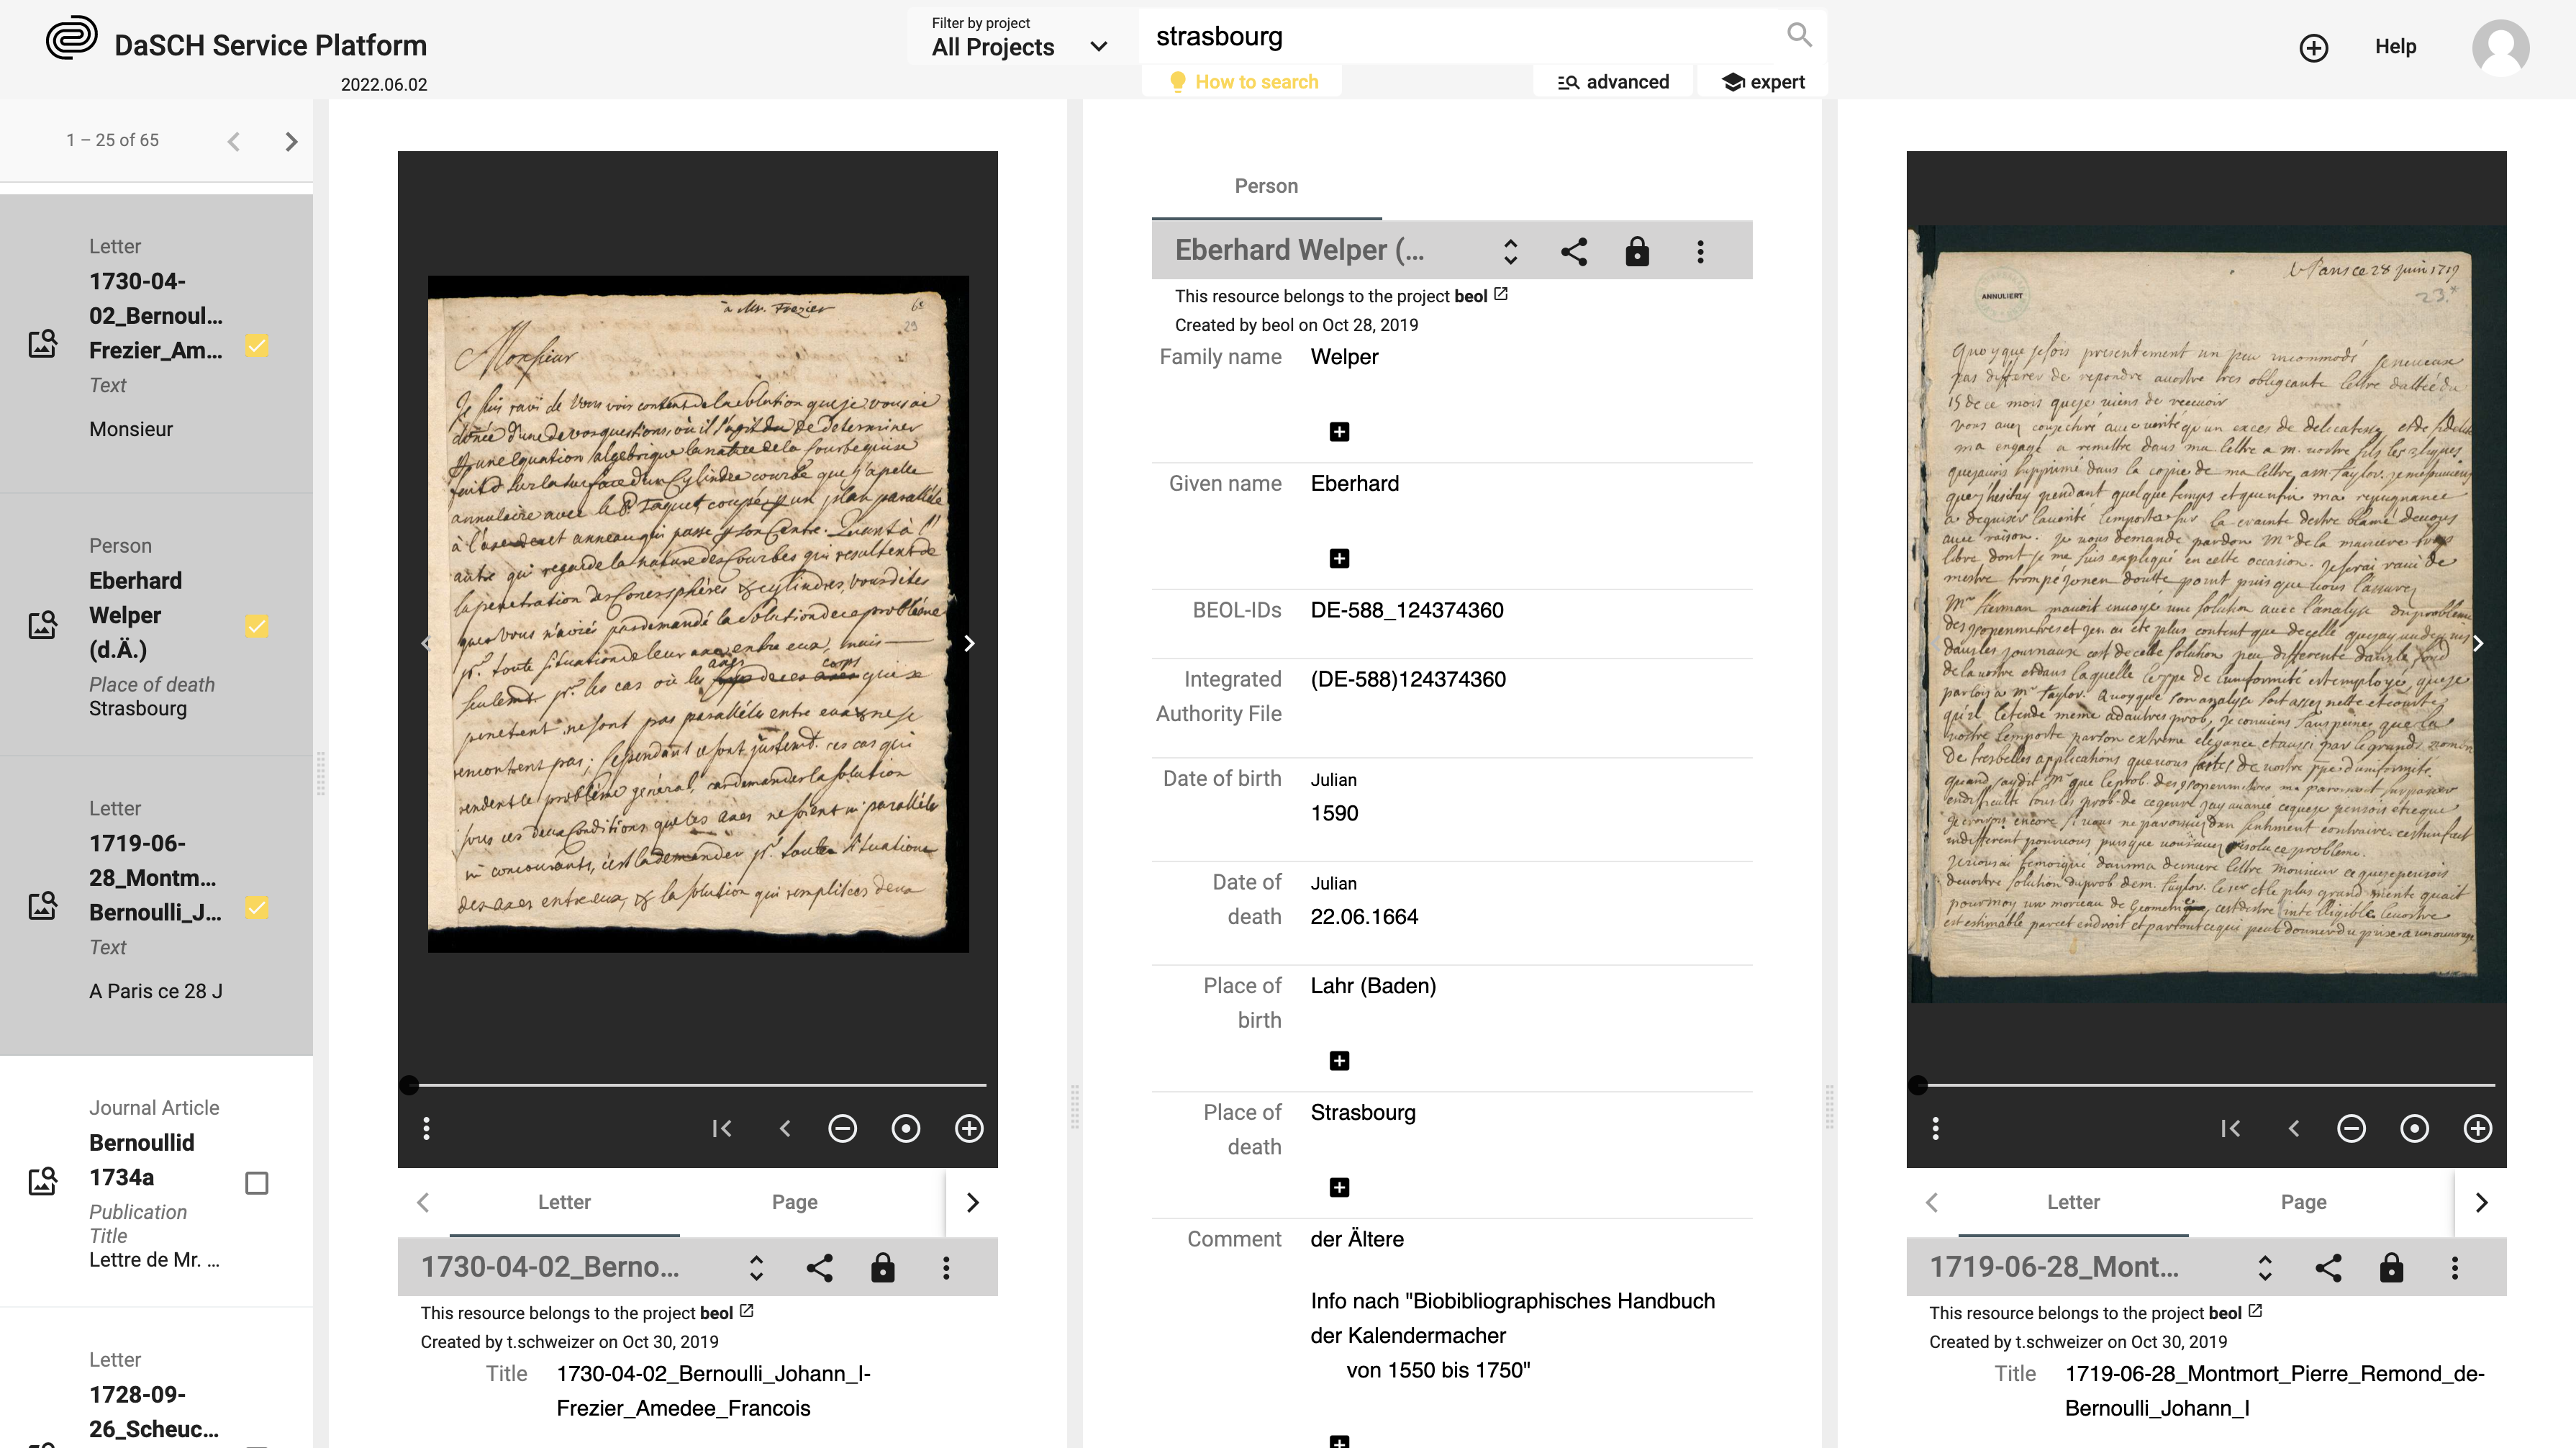Image resolution: width=2576 pixels, height=1448 pixels.
Task: Zoom out in the left letter viewer
Action: coord(843,1129)
